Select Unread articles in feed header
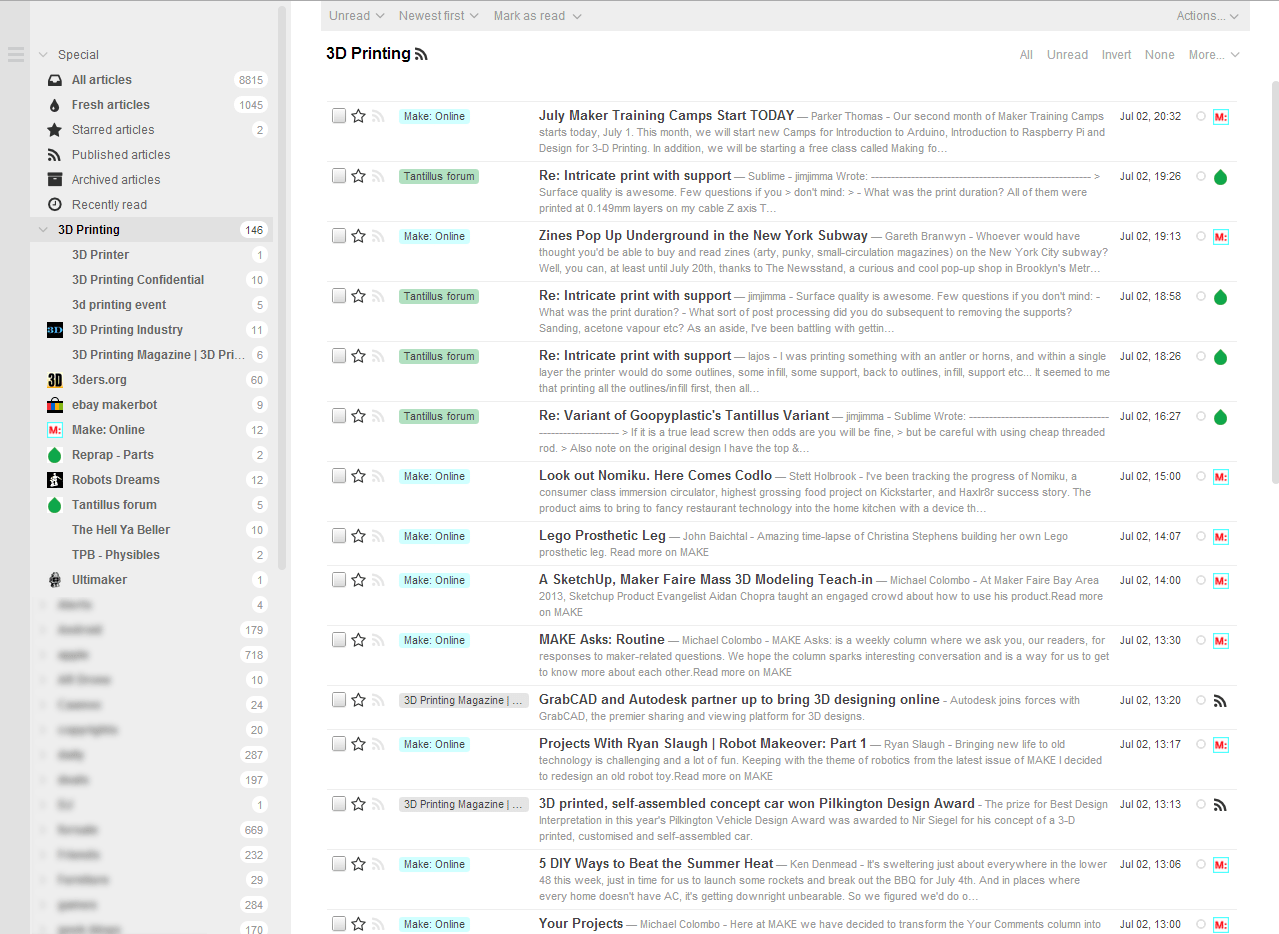This screenshot has height=934, width=1279. tap(1067, 55)
